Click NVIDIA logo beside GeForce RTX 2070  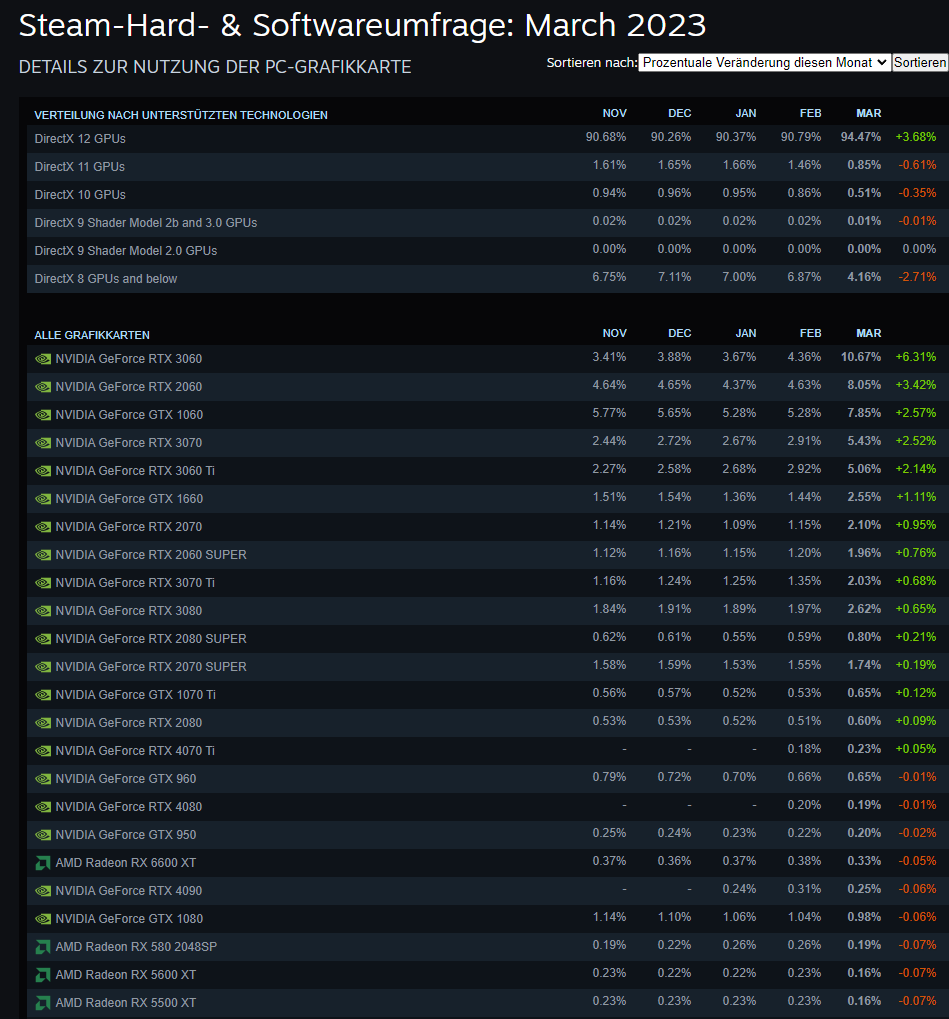point(43,526)
